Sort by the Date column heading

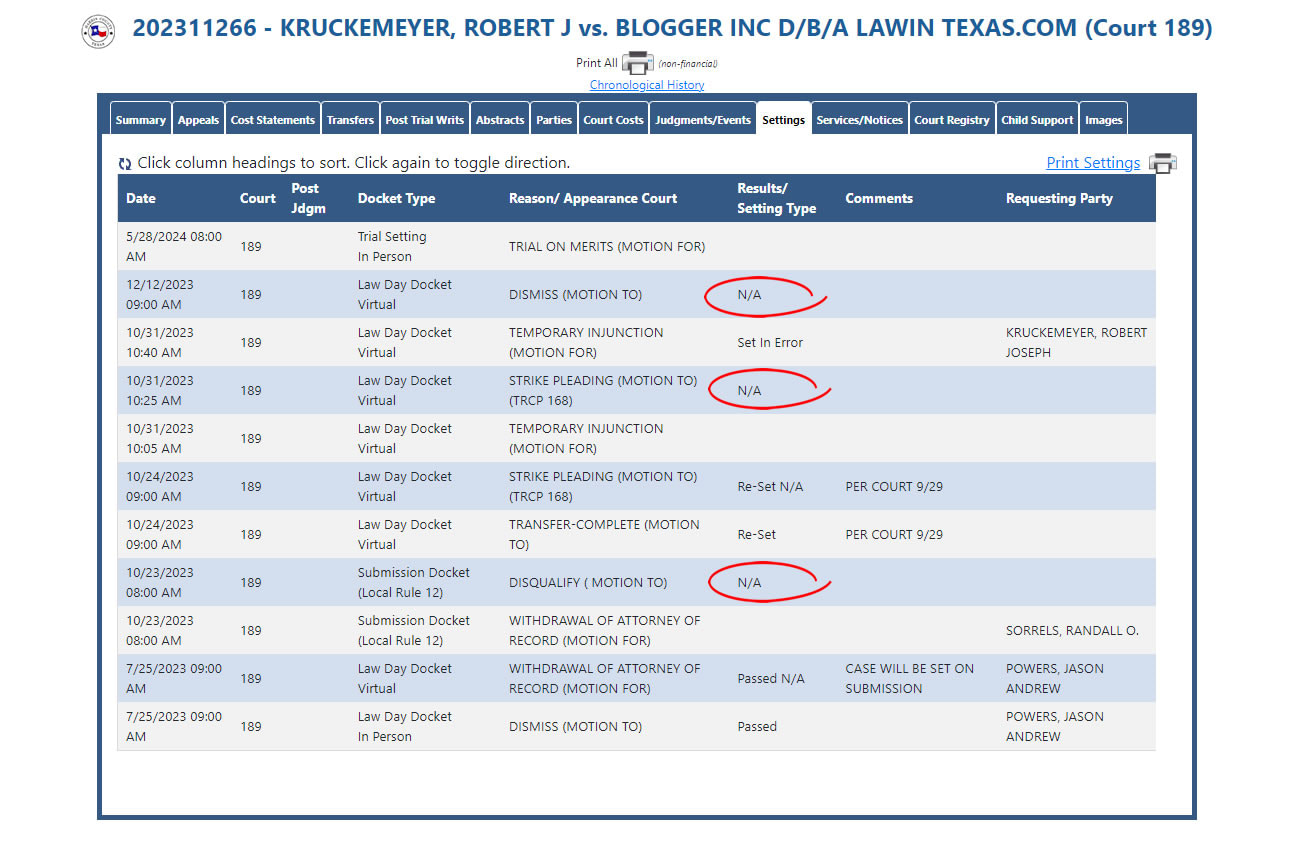coord(141,198)
